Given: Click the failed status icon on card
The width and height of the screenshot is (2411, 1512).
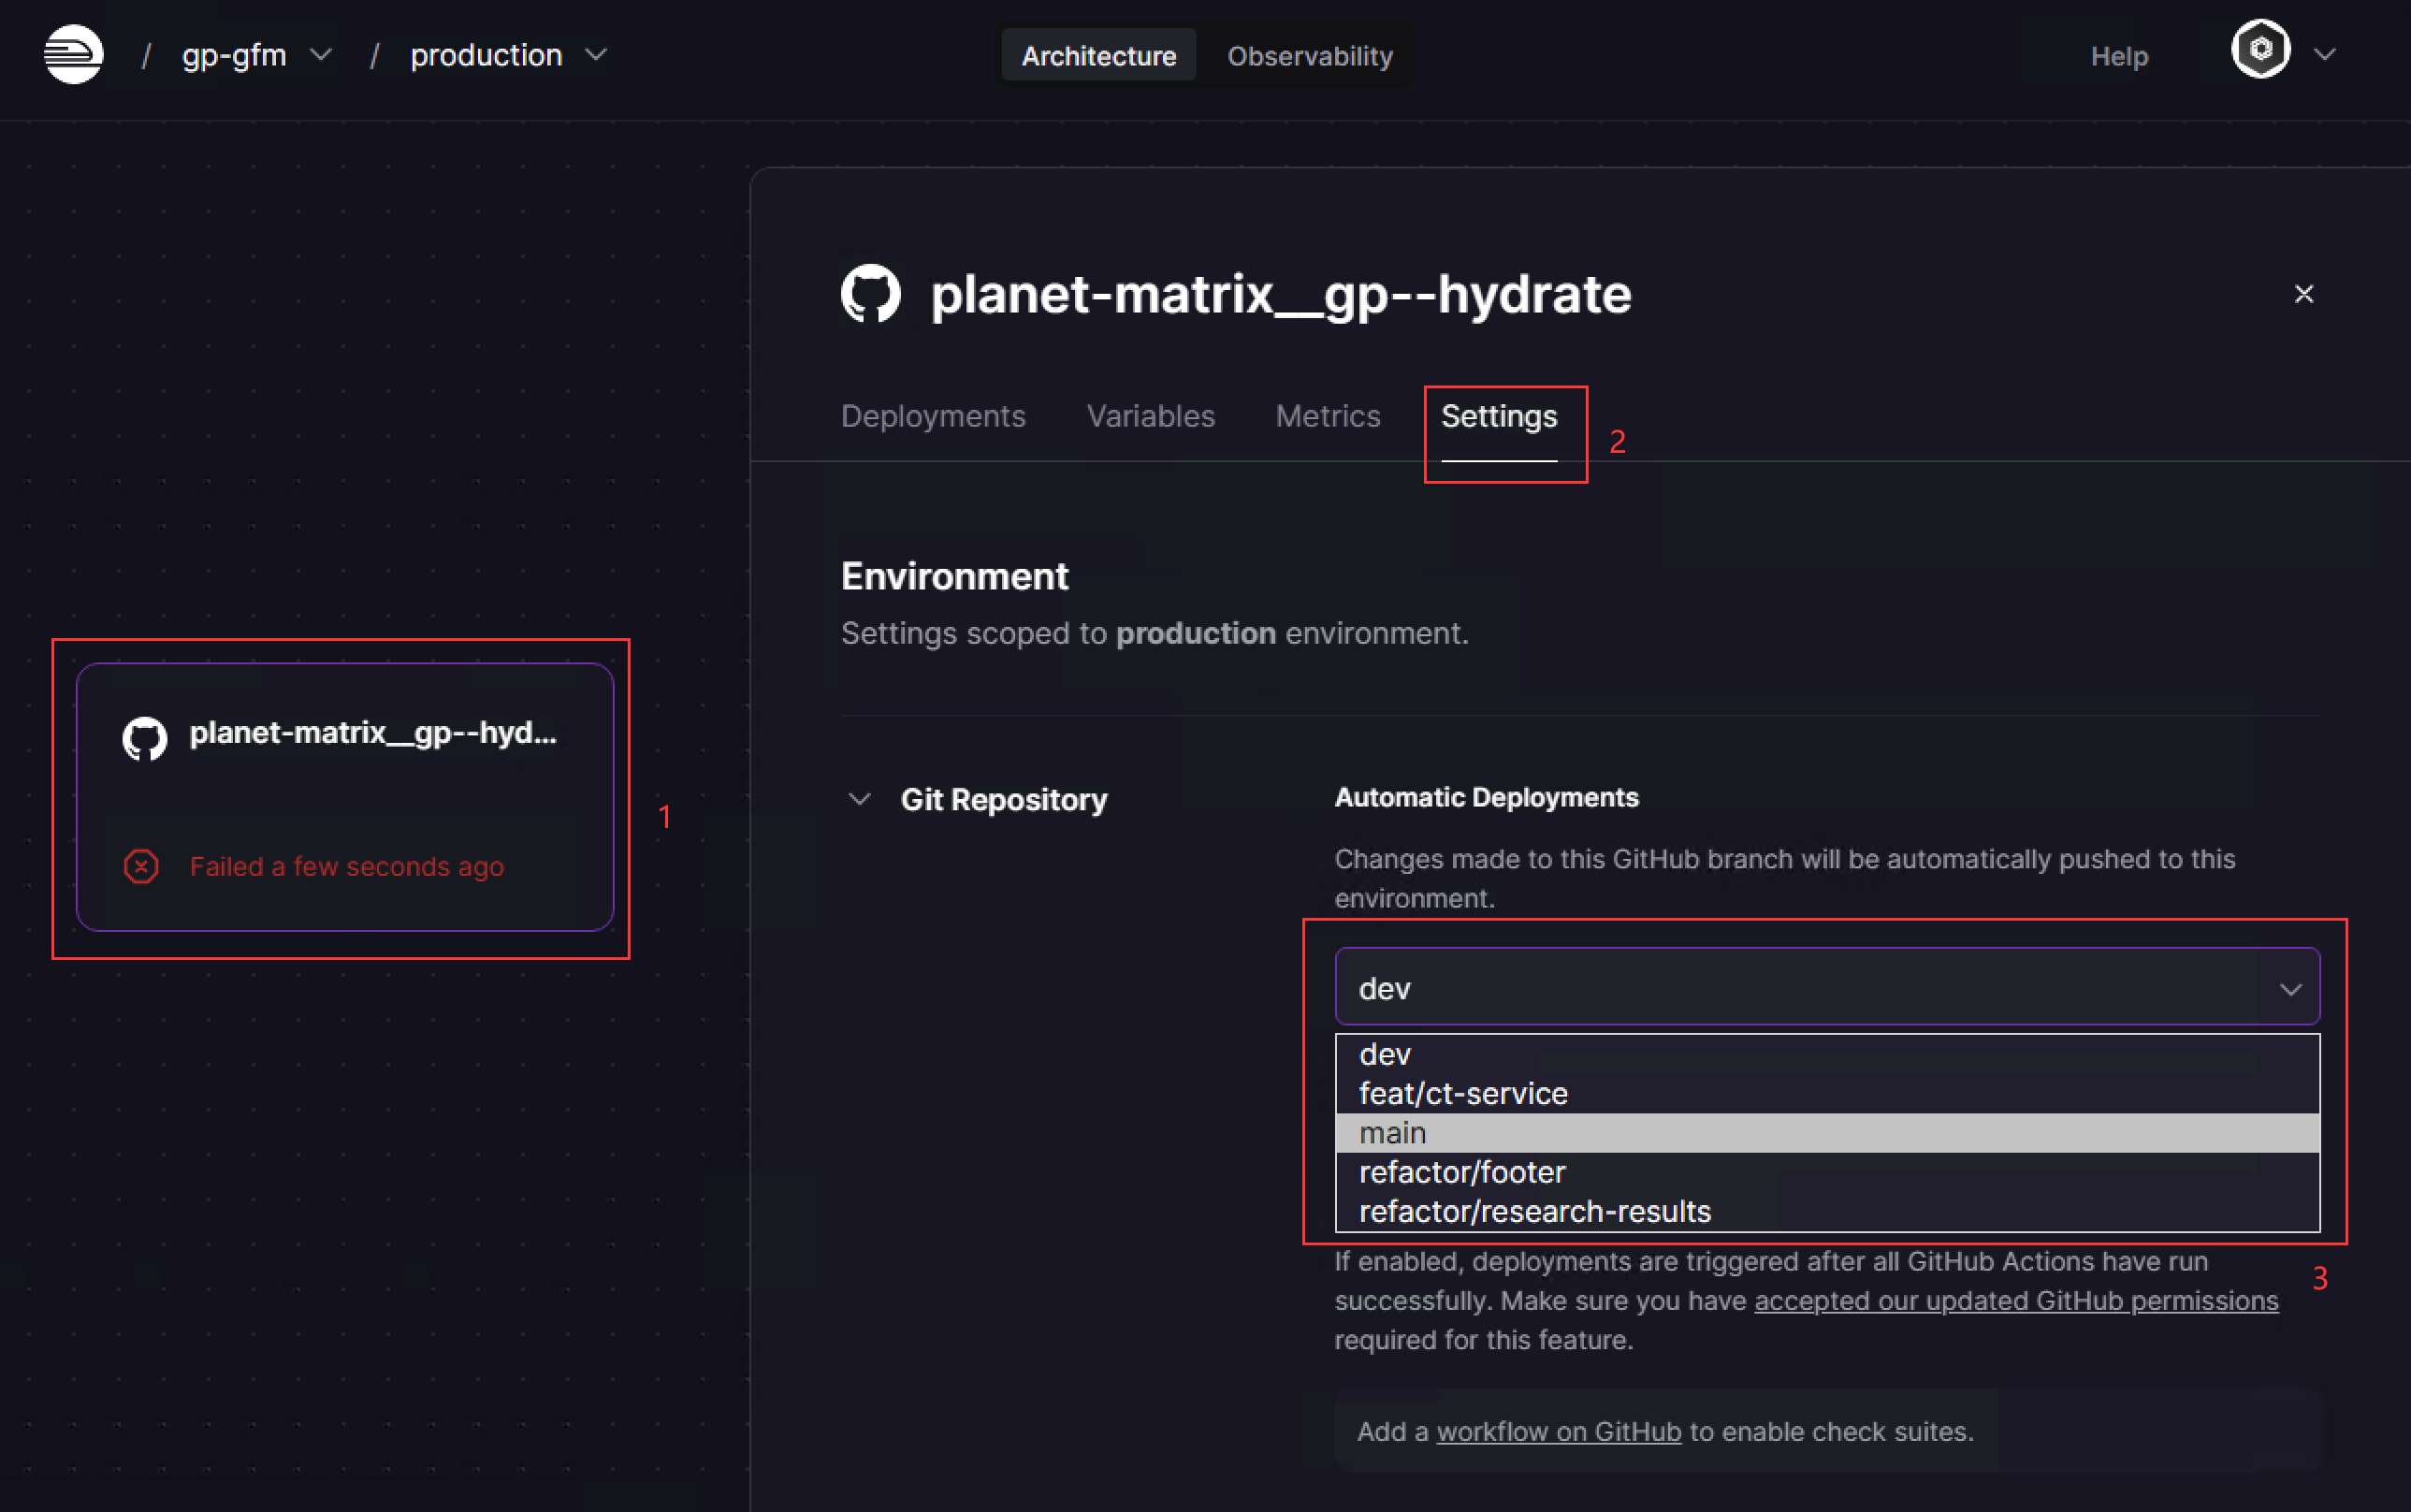Looking at the screenshot, I should tap(141, 866).
